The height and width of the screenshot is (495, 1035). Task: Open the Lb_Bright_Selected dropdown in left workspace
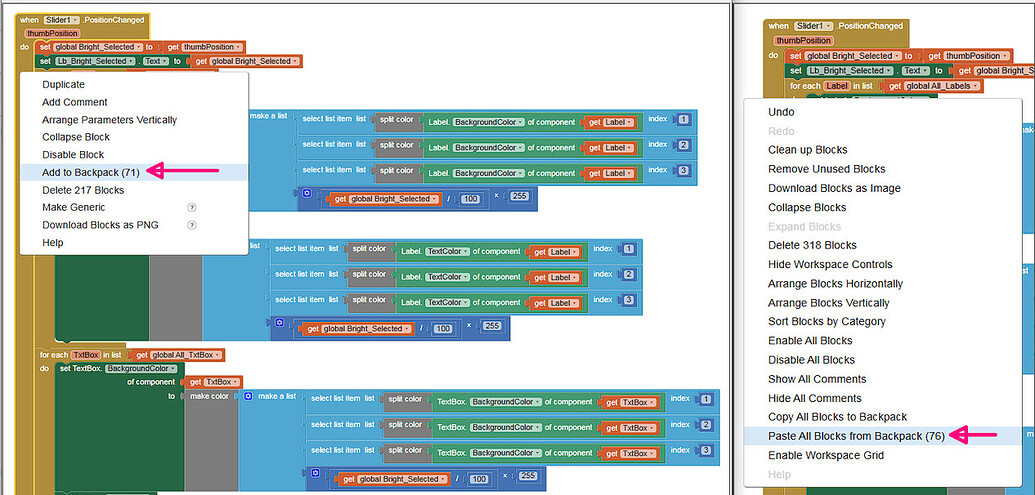(x=96, y=61)
